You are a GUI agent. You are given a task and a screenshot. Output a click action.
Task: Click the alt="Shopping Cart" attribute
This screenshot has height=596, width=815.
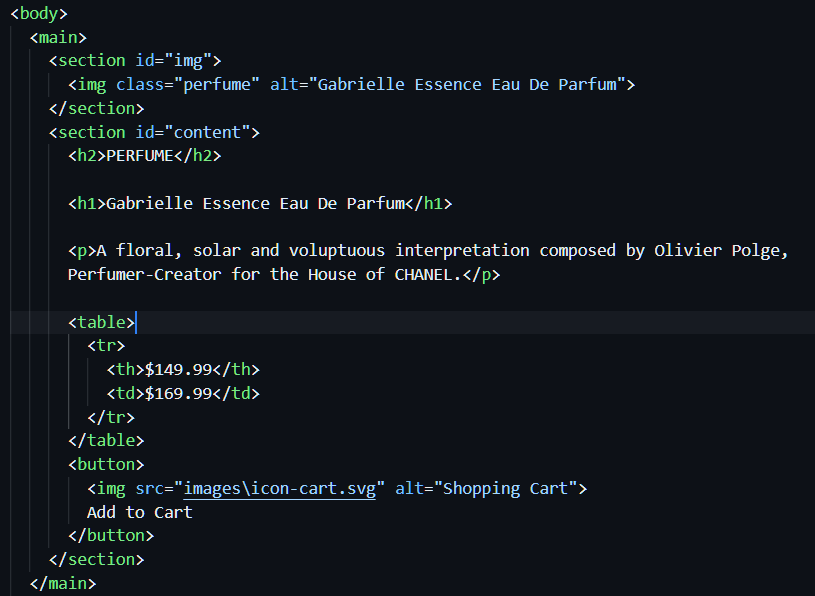[487, 489]
